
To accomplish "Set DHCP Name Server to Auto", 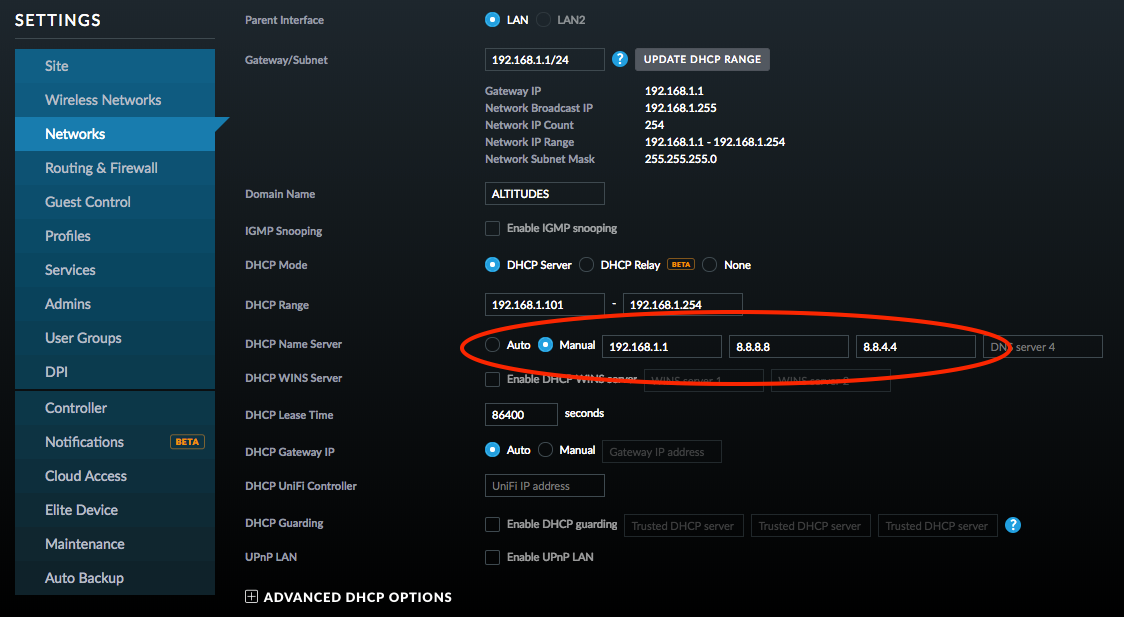I will pyautogui.click(x=492, y=345).
